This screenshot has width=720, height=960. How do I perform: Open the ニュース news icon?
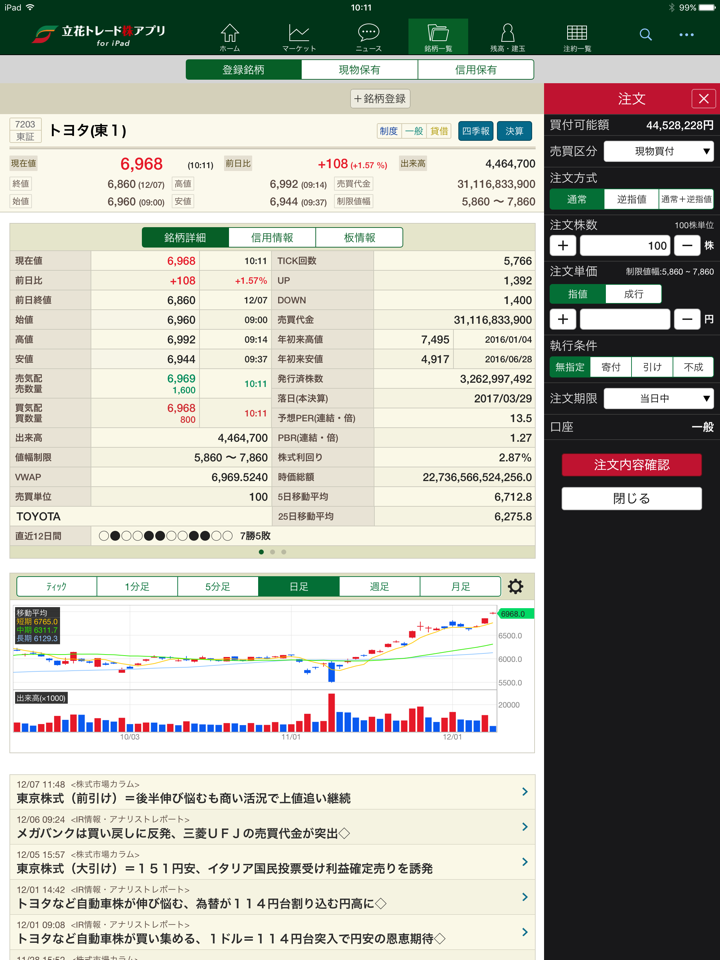tap(368, 37)
